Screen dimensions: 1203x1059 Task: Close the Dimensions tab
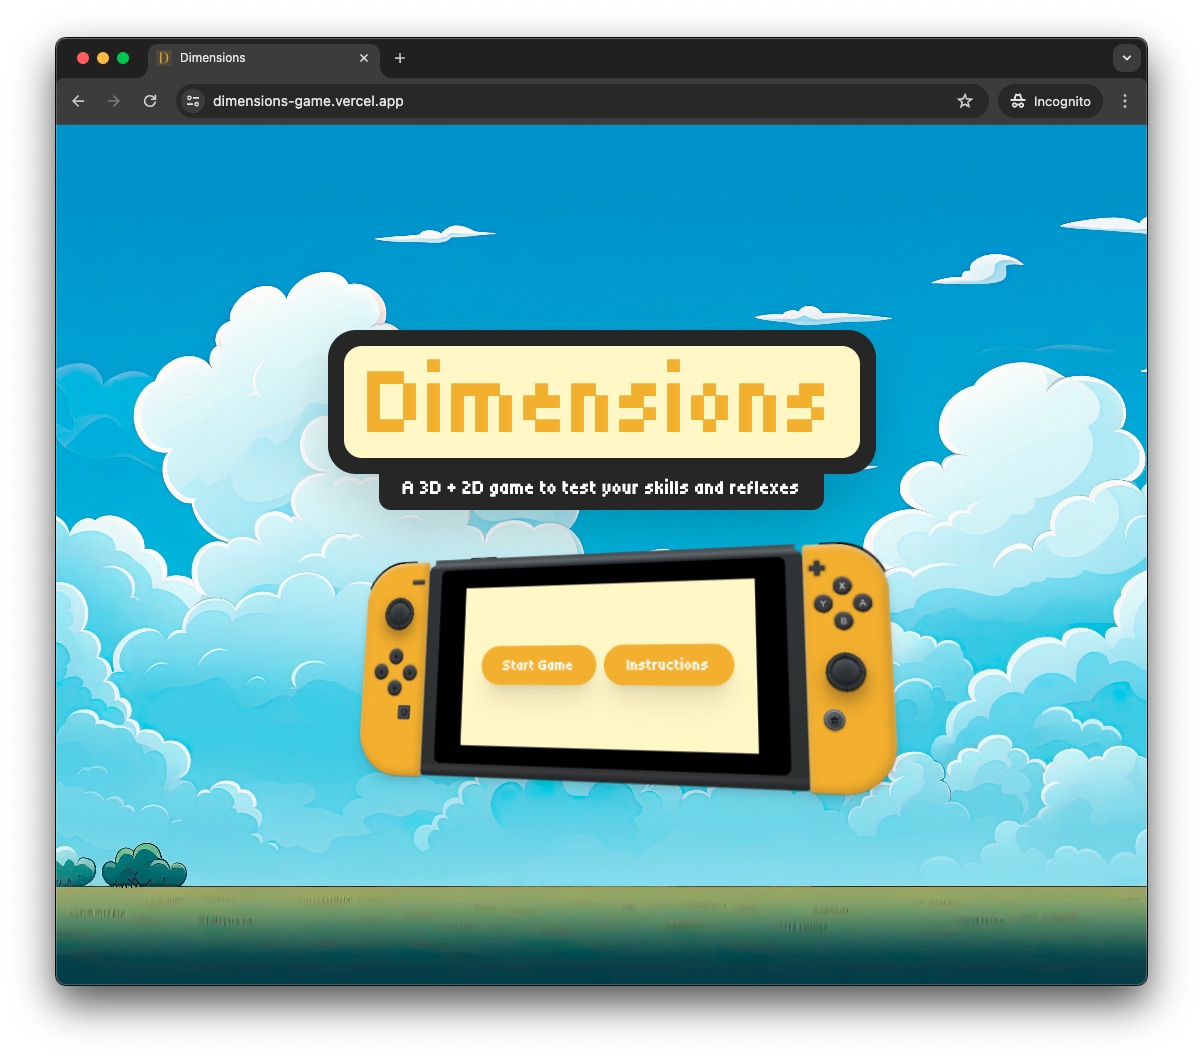tap(364, 58)
